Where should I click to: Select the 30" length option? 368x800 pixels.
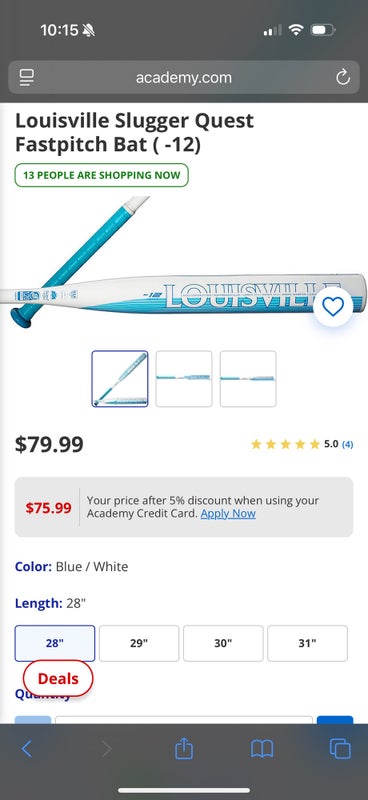tap(223, 643)
